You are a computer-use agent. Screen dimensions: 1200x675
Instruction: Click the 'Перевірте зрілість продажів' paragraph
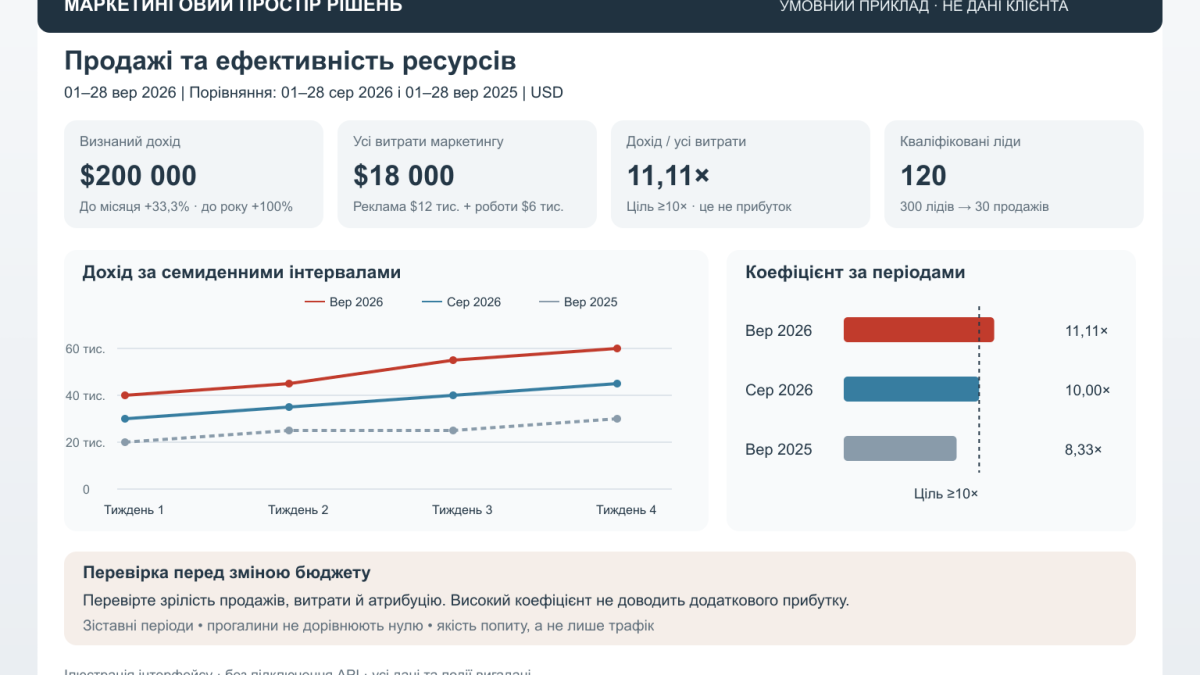[x=466, y=601]
